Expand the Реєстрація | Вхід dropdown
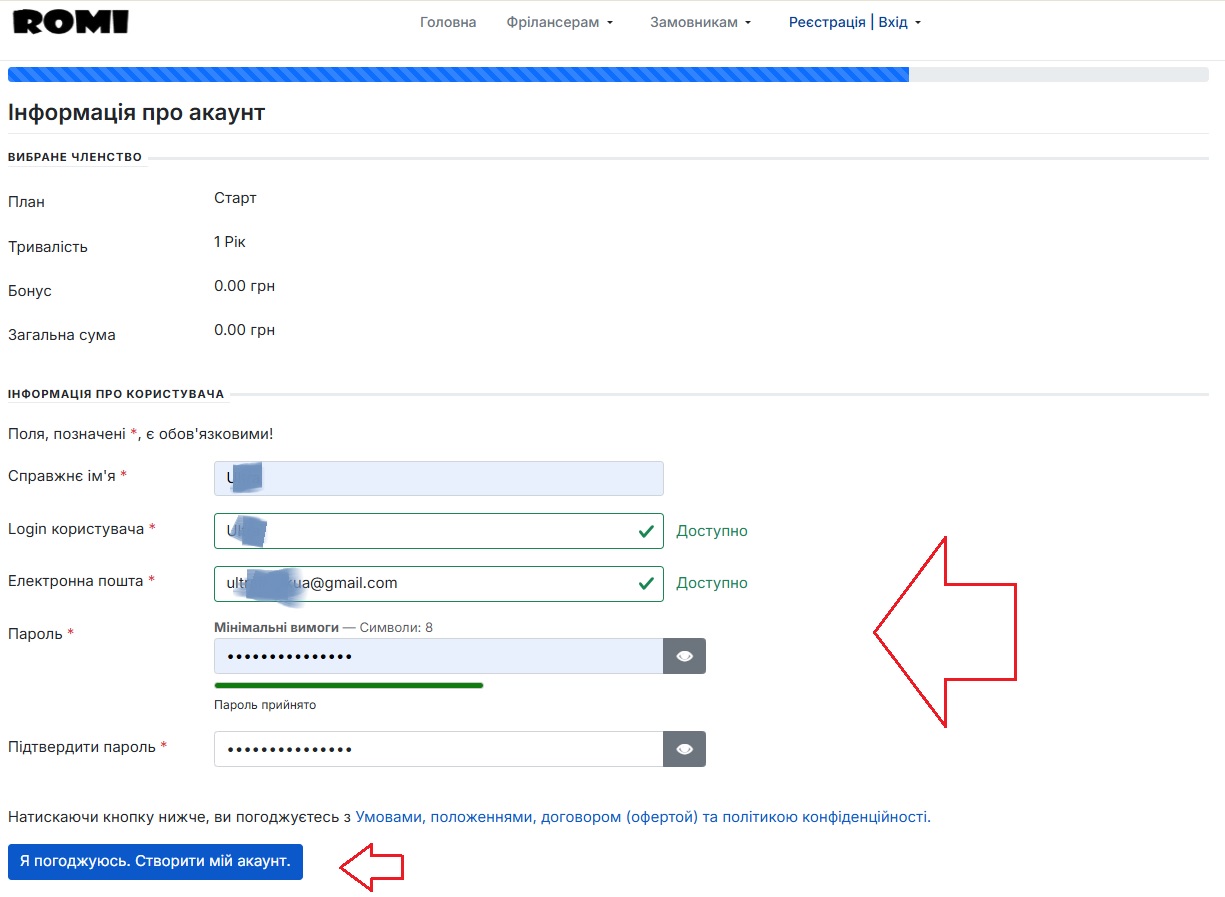 [854, 22]
